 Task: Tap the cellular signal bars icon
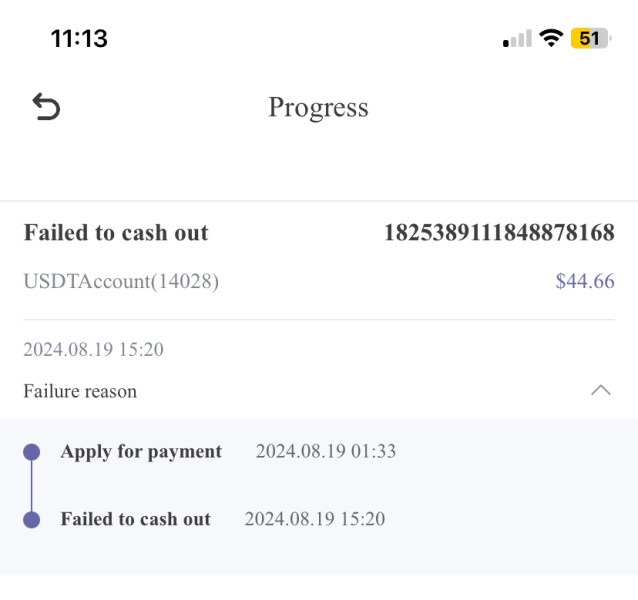click(517, 39)
